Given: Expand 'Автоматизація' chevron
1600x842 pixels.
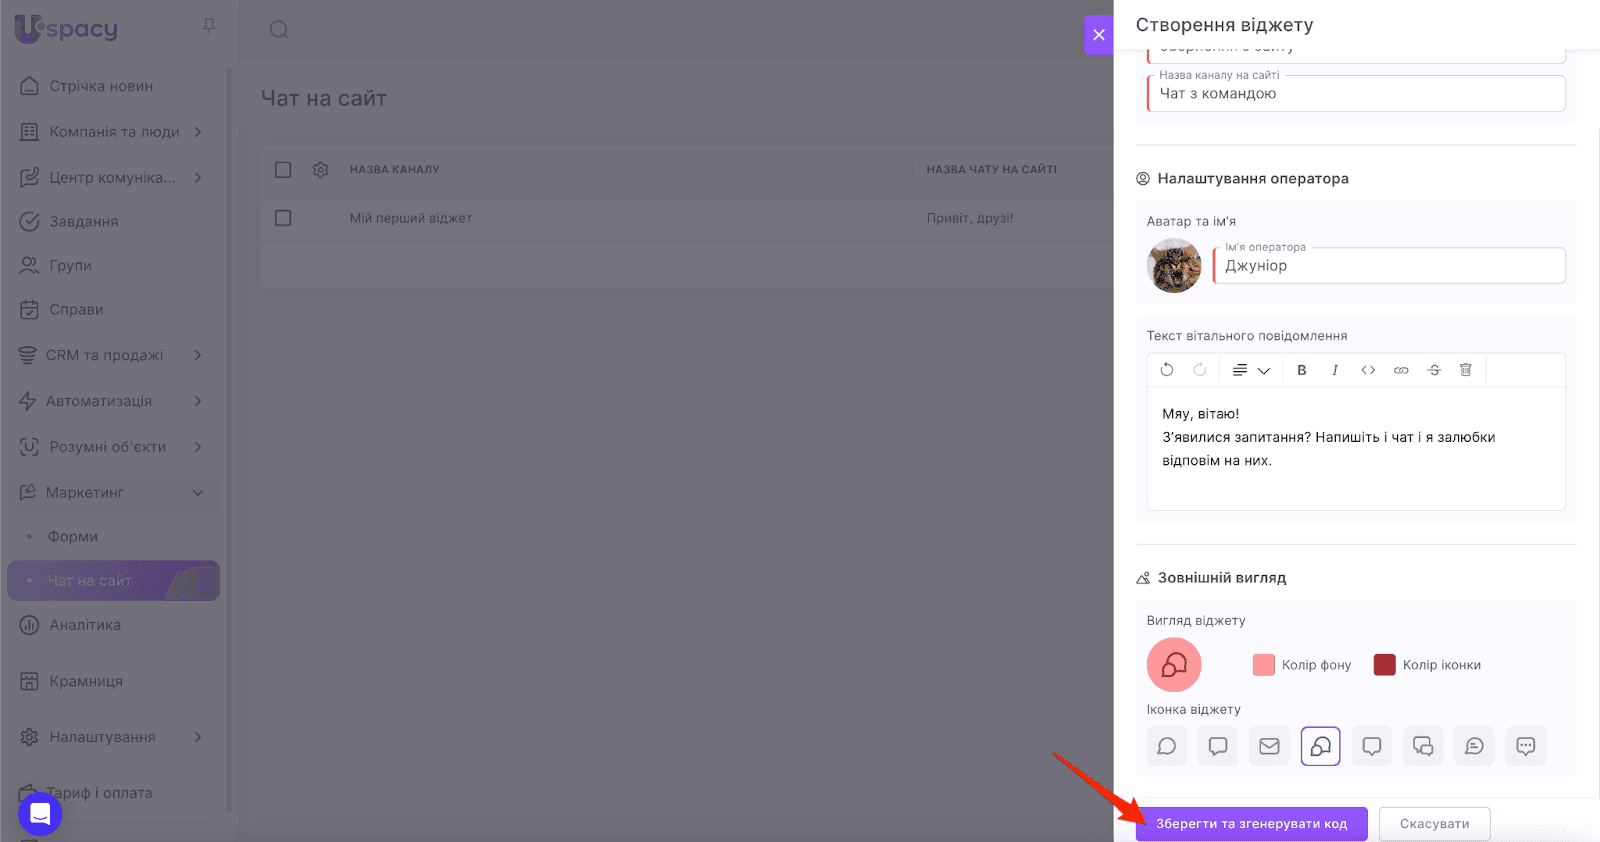Looking at the screenshot, I should coord(198,401).
